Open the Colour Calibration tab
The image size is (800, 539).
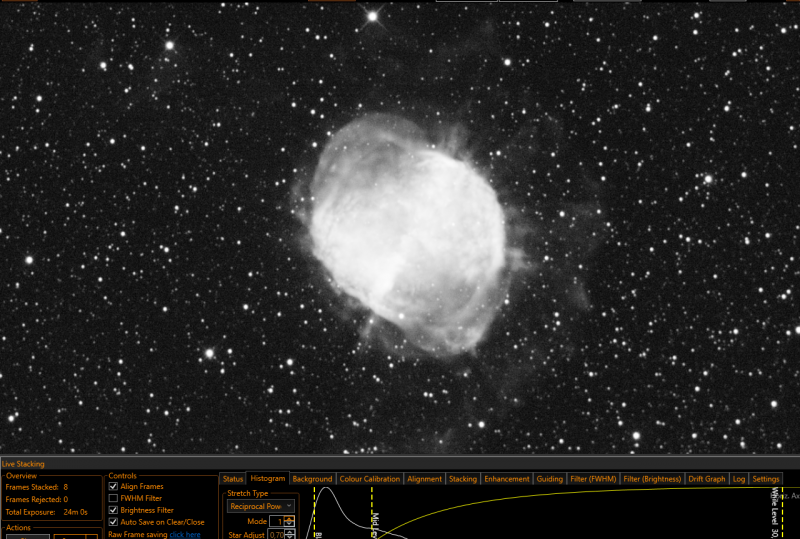(370, 479)
